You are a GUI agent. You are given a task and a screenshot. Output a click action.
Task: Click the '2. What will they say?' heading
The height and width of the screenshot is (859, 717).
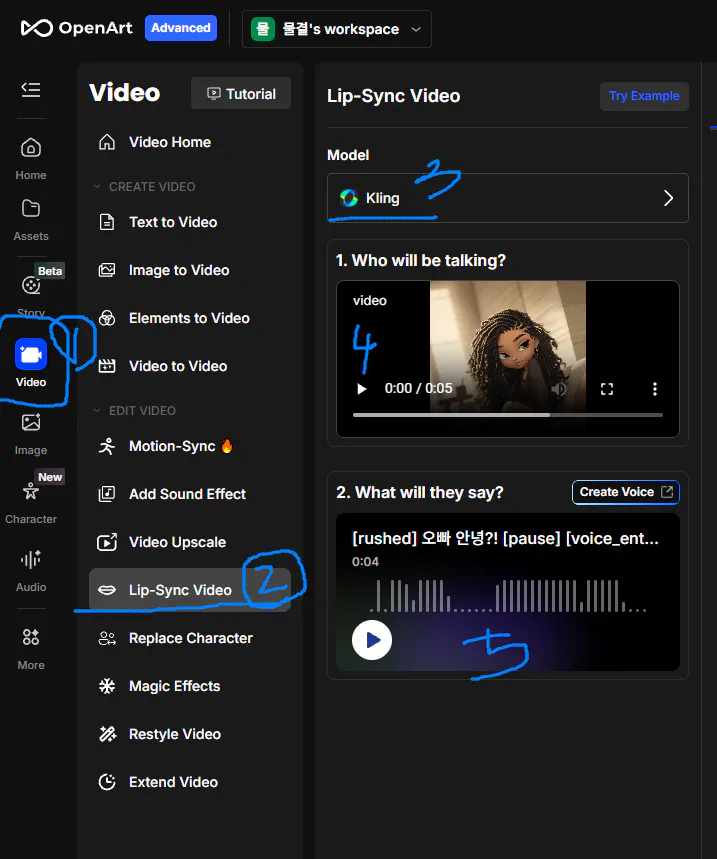[420, 493]
